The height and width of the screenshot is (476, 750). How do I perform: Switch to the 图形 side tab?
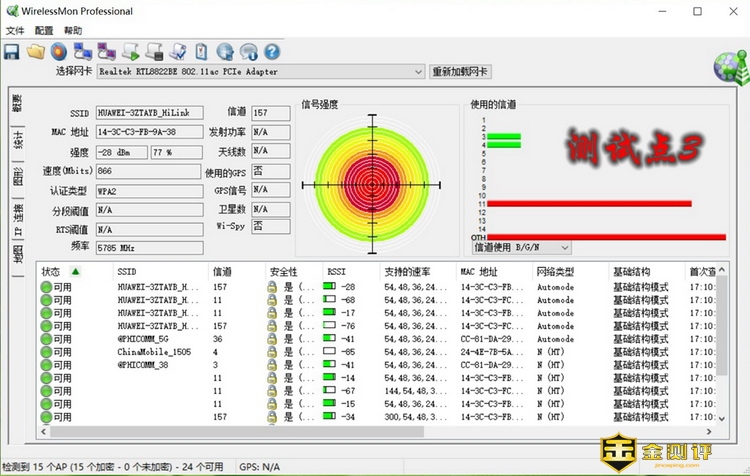tap(16, 177)
